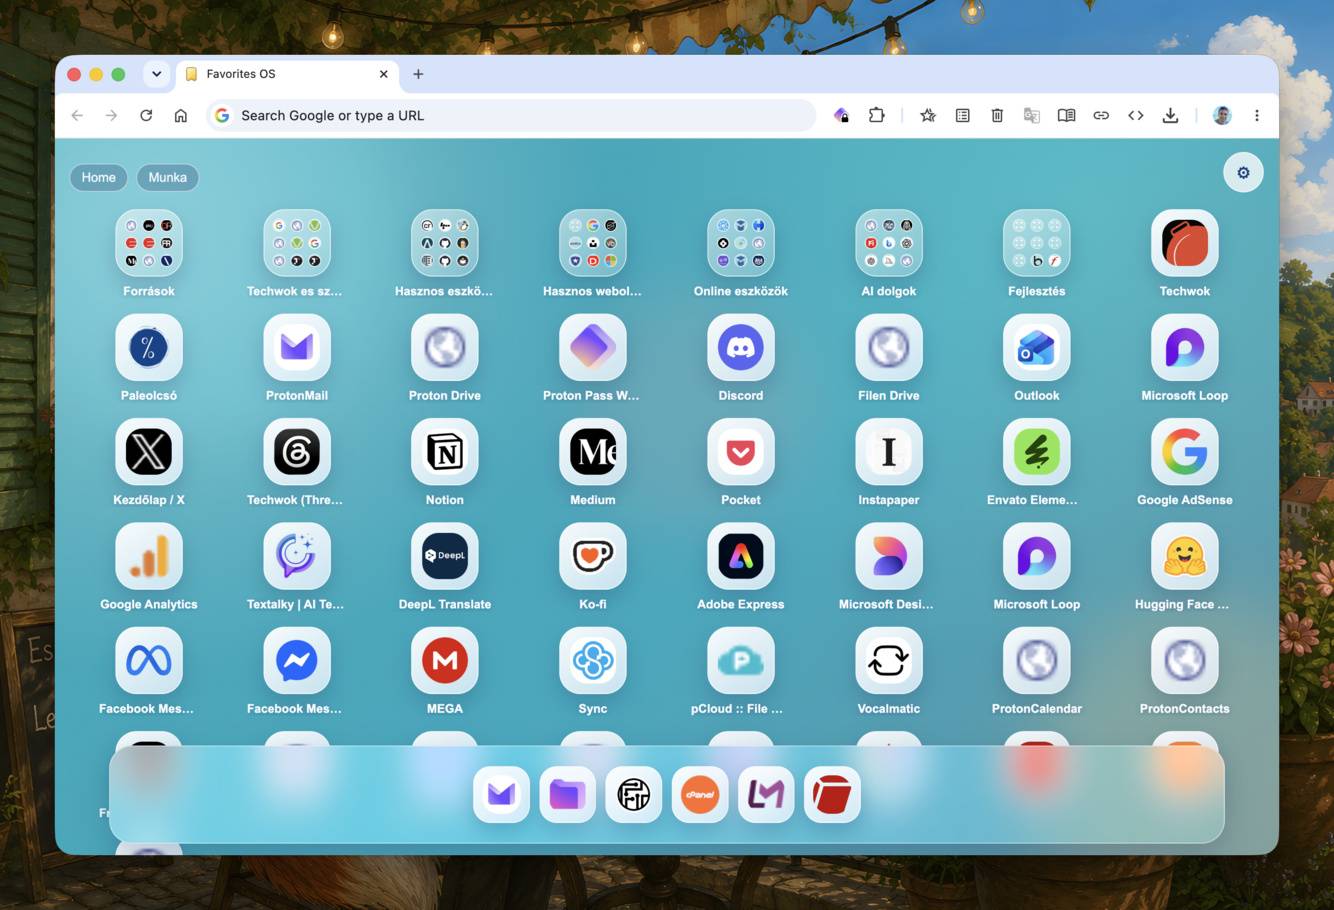This screenshot has height=910, width=1334.
Task: Click the code brackets toolbar extension
Action: tap(1135, 116)
